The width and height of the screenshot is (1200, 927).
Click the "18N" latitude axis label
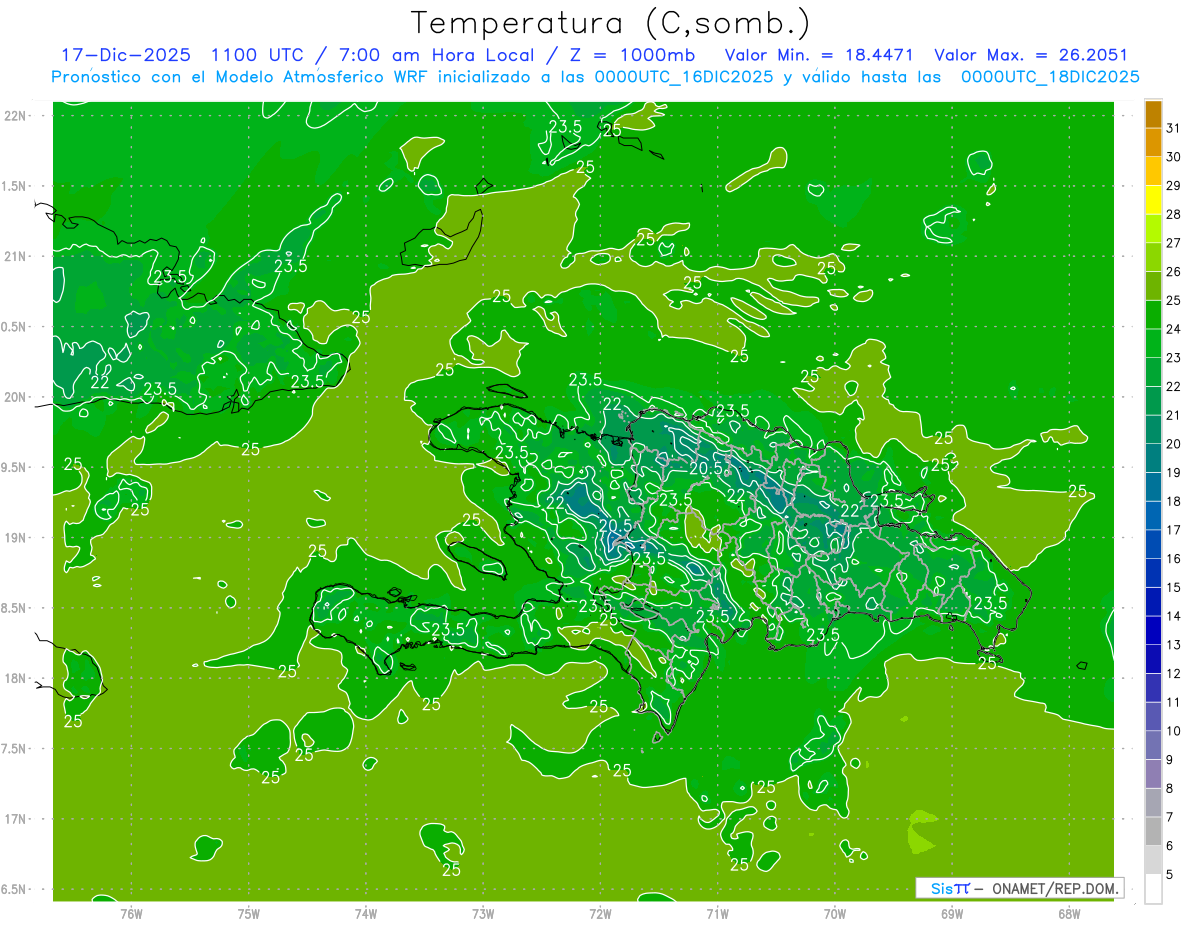point(17,678)
